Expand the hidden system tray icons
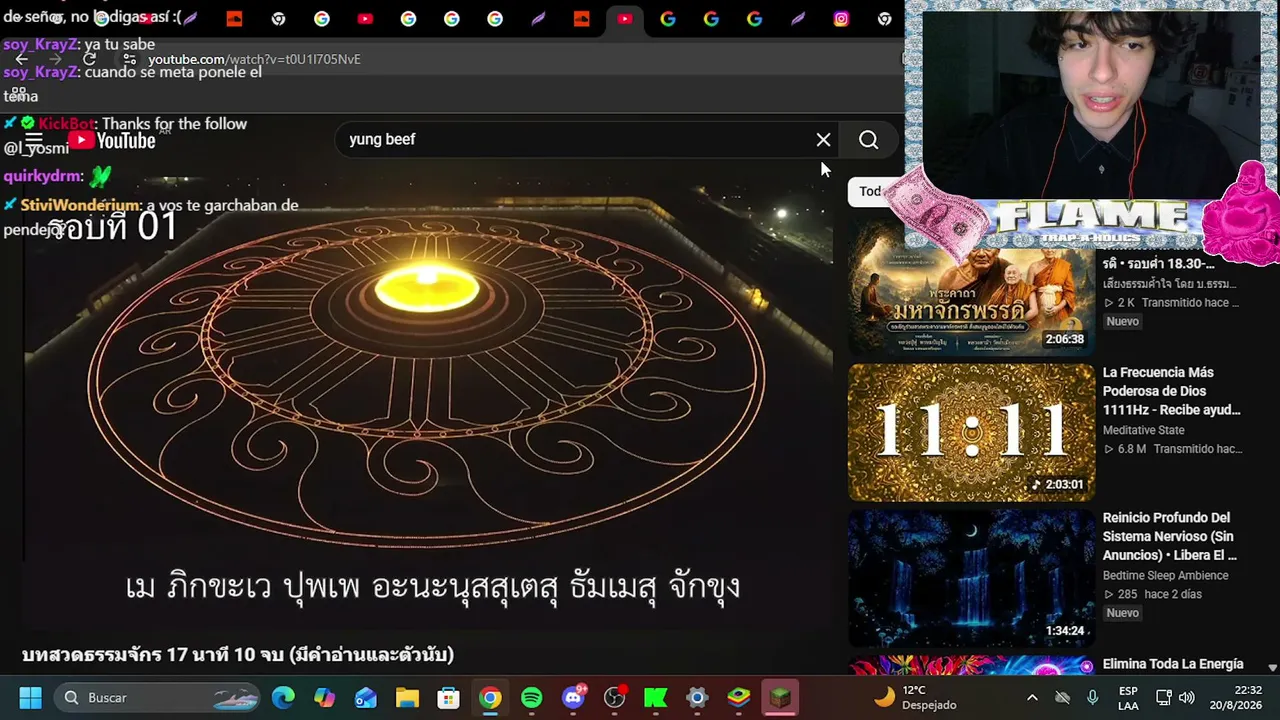This screenshot has height=720, width=1280. 1032,697
